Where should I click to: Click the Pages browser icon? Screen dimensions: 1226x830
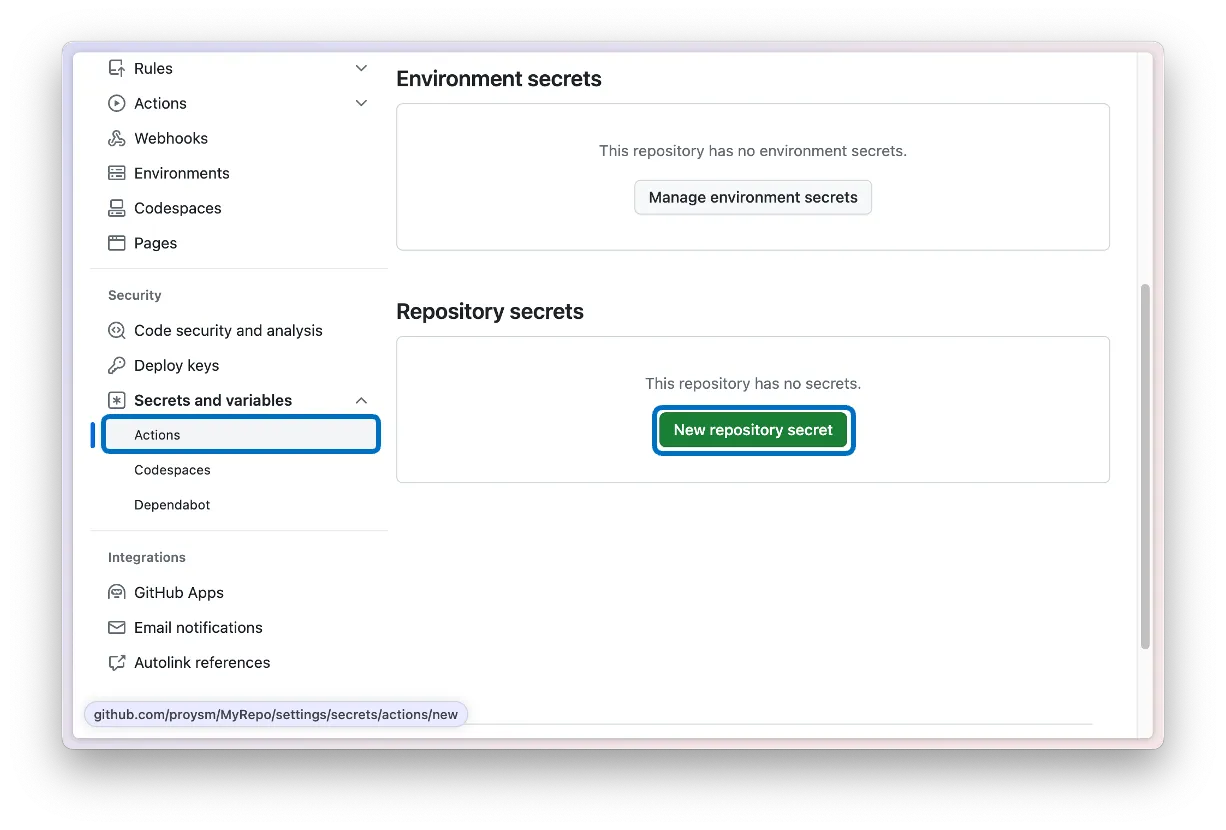(x=117, y=244)
